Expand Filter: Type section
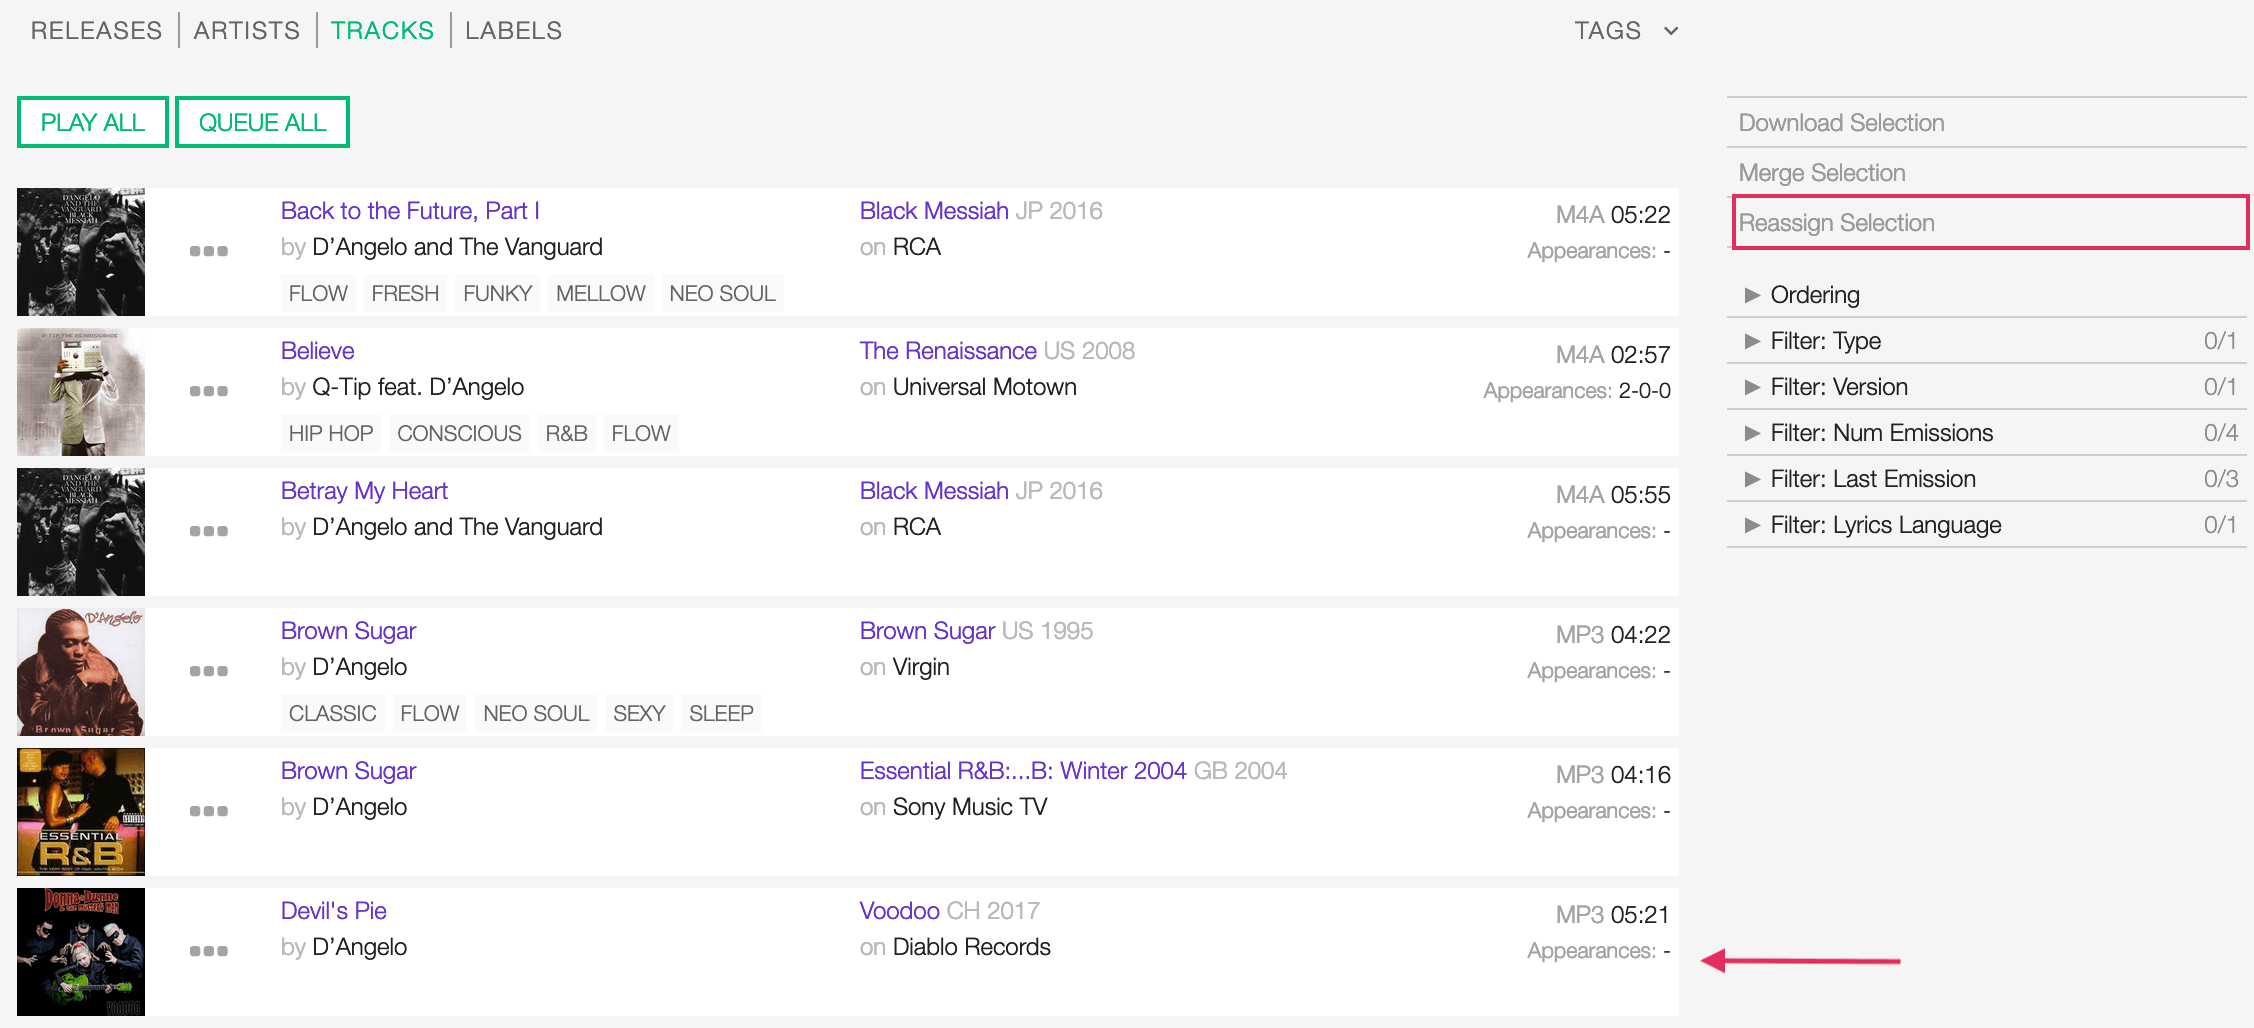The height and width of the screenshot is (1028, 2254). click(x=1986, y=341)
